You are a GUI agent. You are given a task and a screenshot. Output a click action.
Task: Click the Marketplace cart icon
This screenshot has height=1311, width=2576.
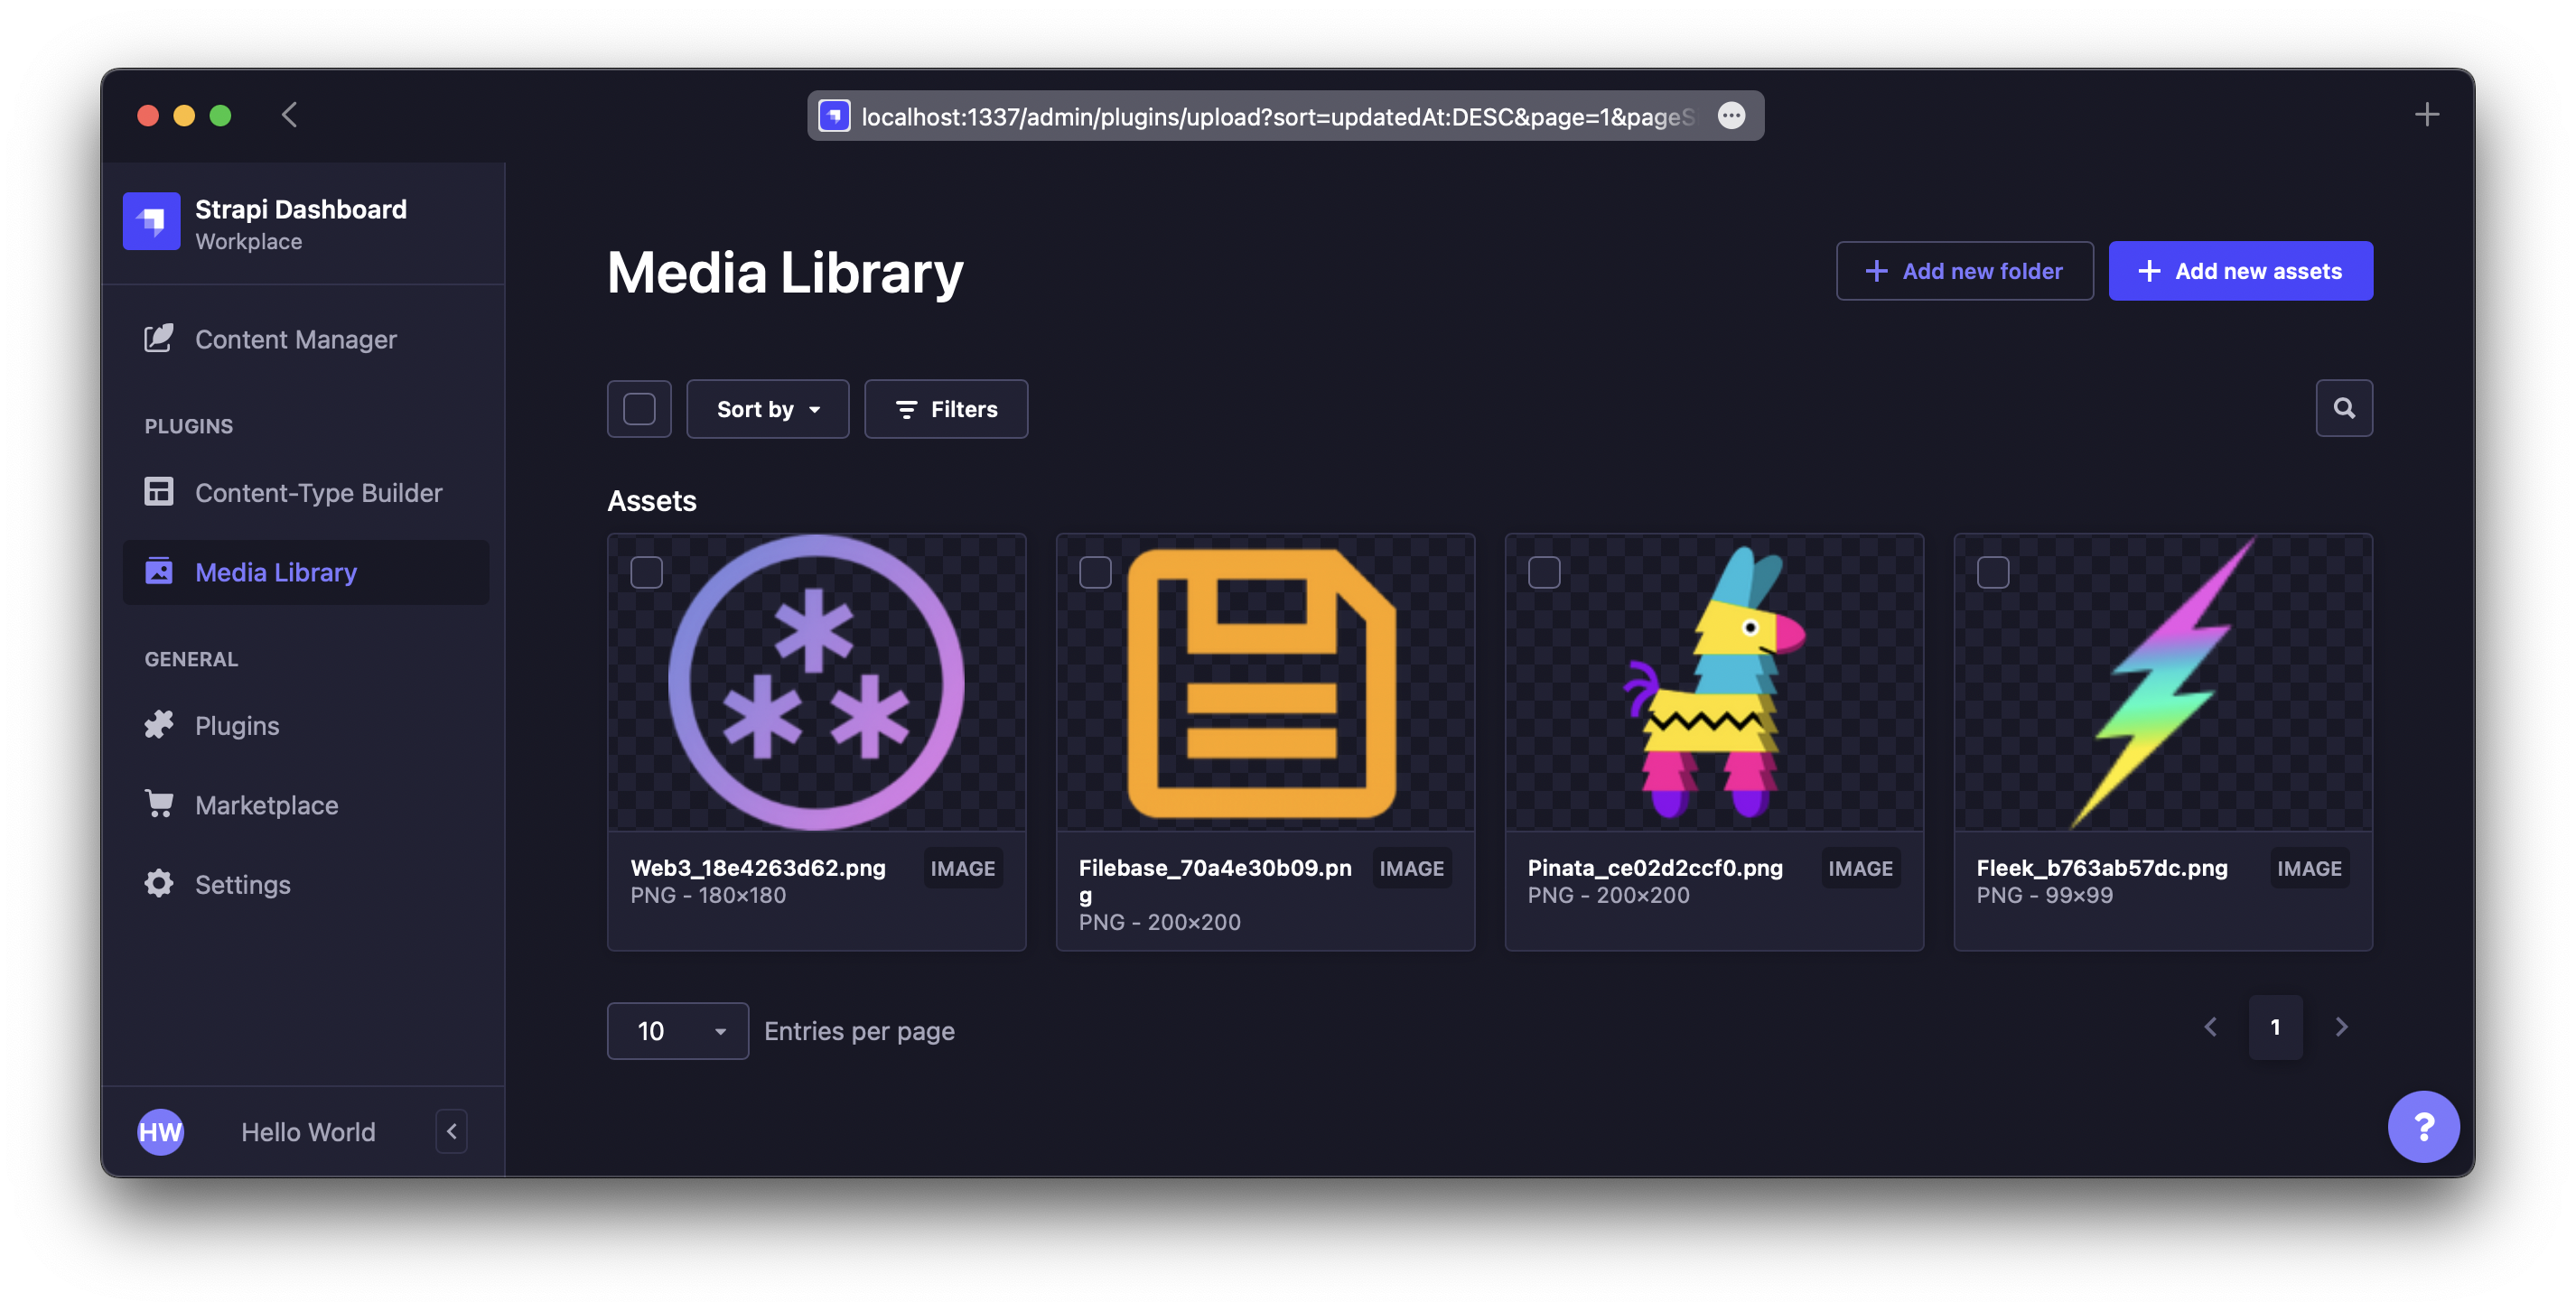coord(159,804)
